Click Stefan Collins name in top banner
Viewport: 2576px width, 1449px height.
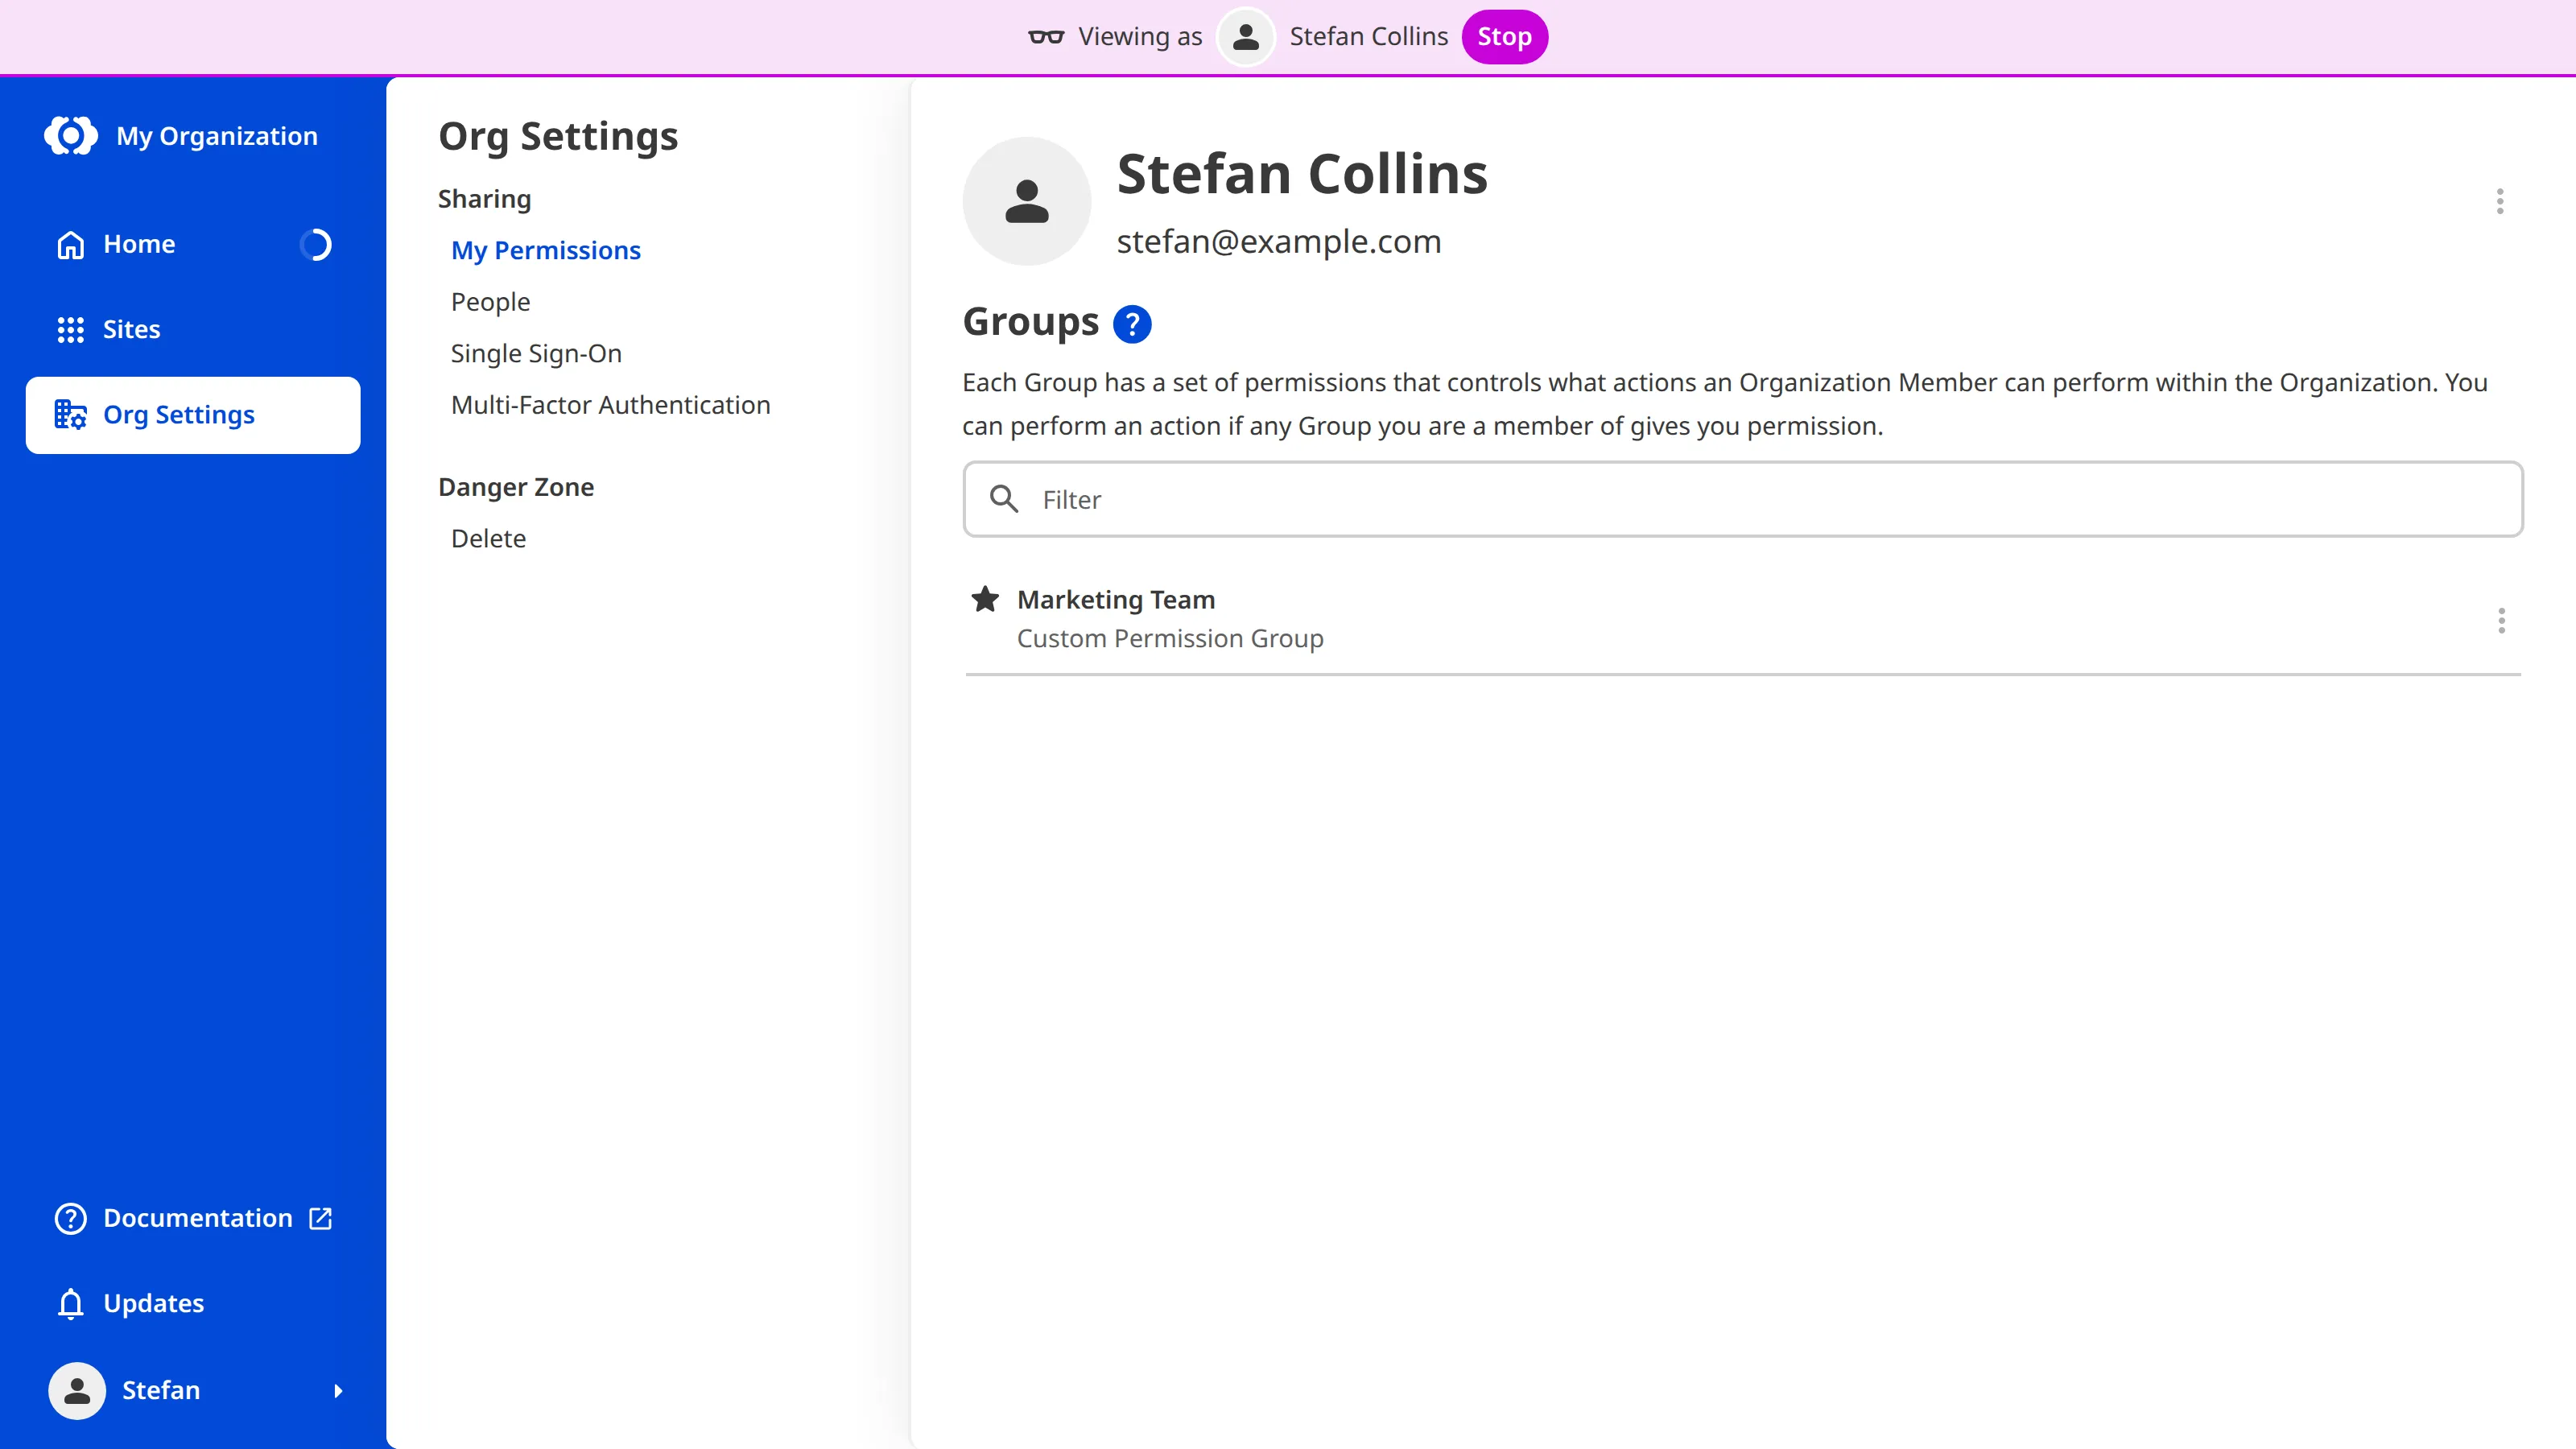pyautogui.click(x=1368, y=37)
